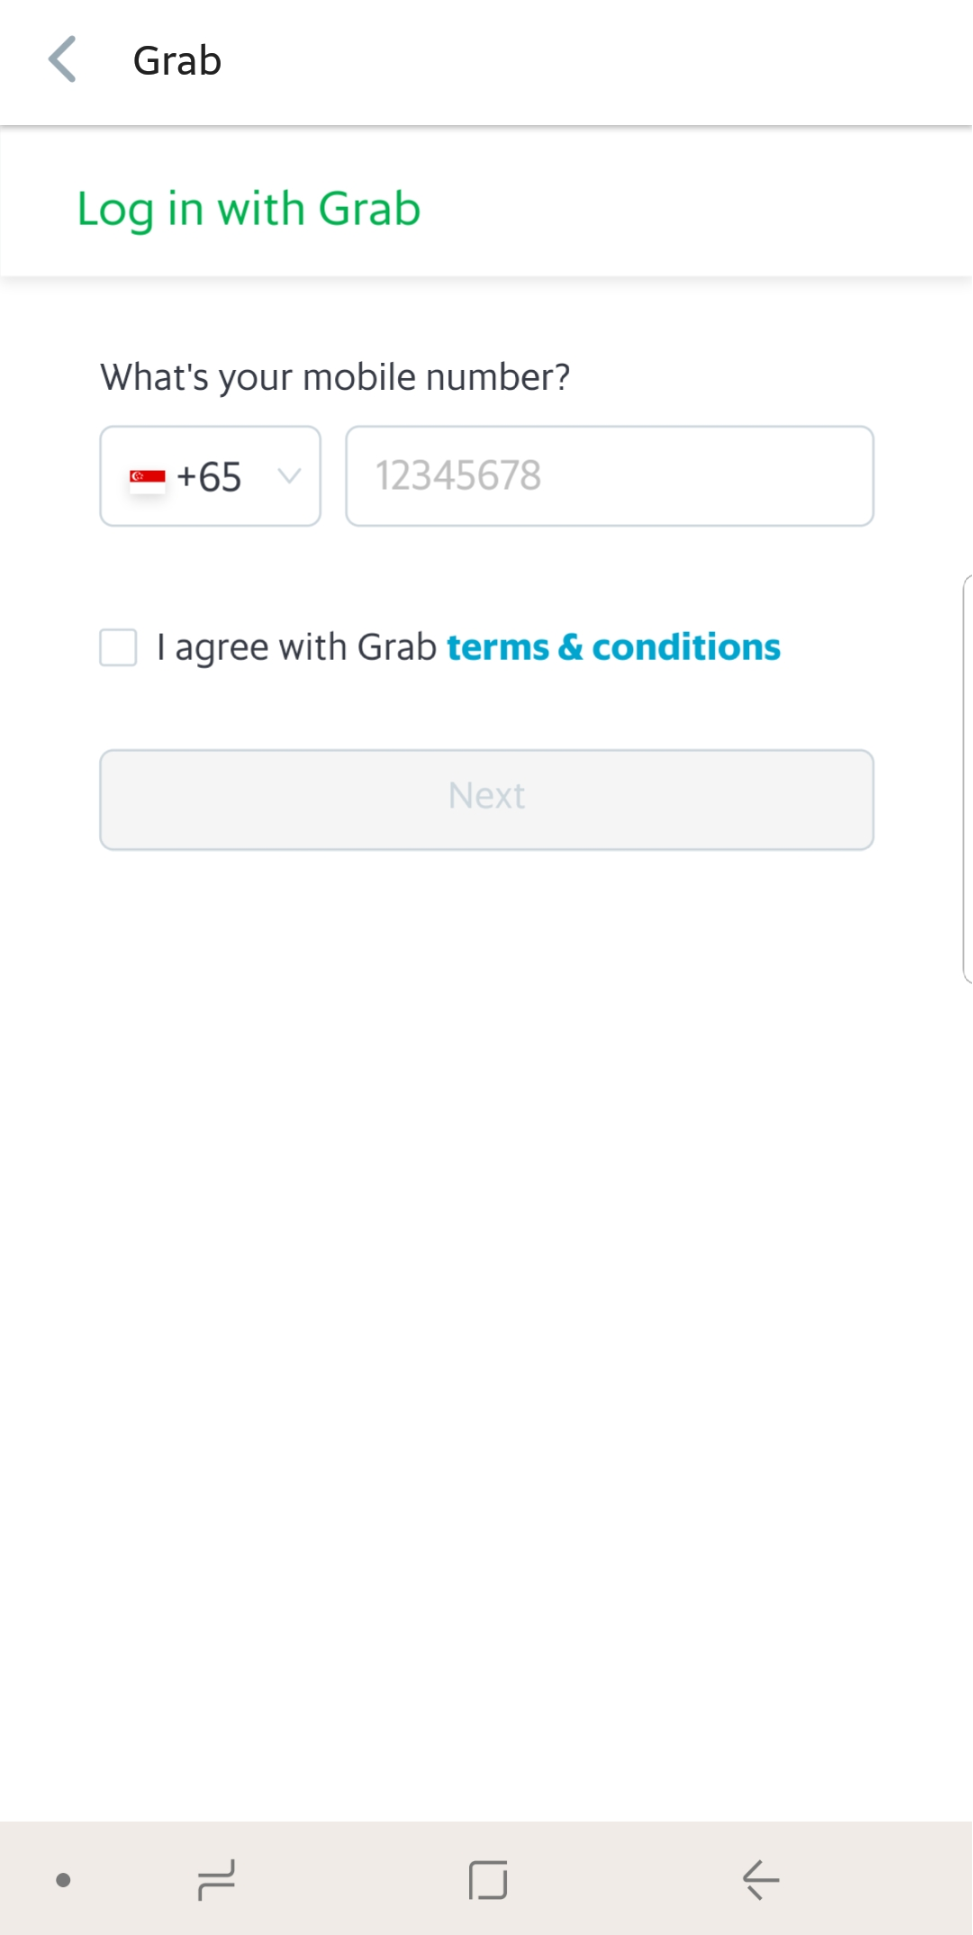Tap the Android recent apps icon
Image resolution: width=973 pixels, height=1935 pixels.
coord(216,1879)
